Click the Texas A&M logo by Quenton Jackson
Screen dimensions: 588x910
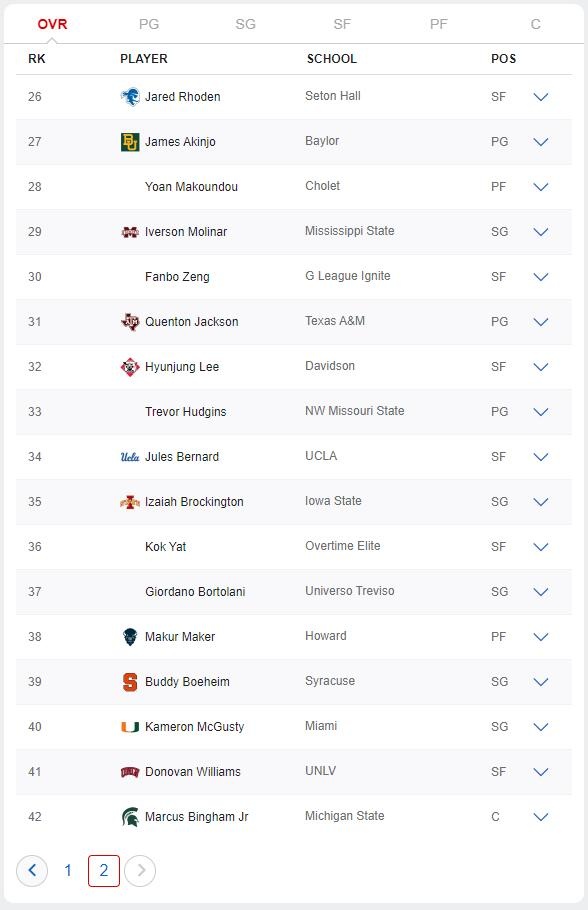tap(130, 322)
